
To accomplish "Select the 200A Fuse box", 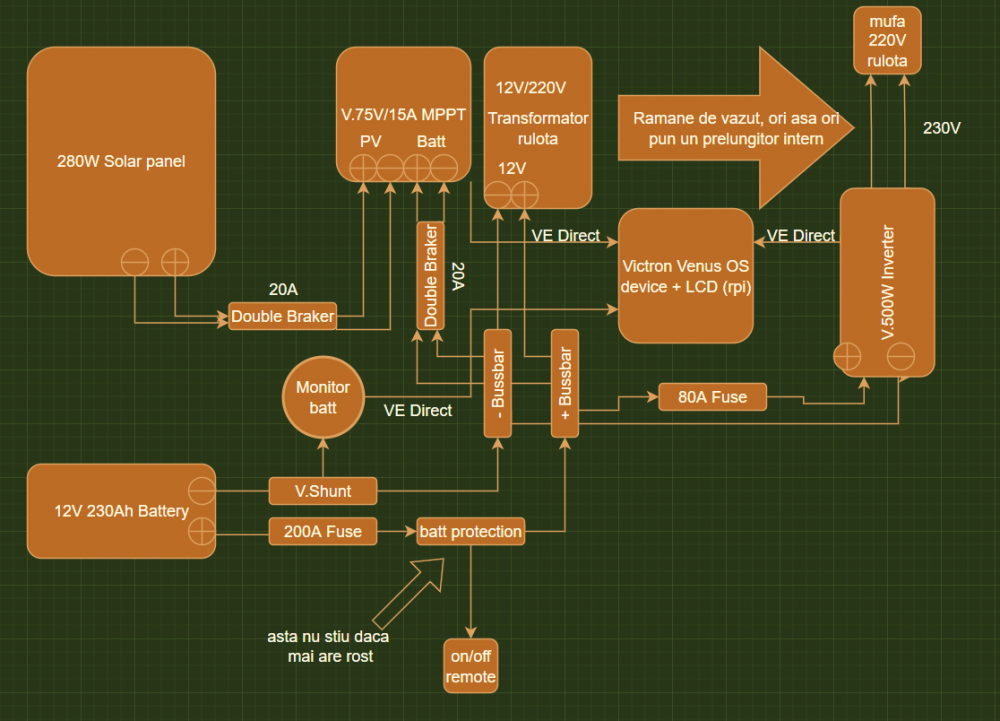I will [x=322, y=532].
